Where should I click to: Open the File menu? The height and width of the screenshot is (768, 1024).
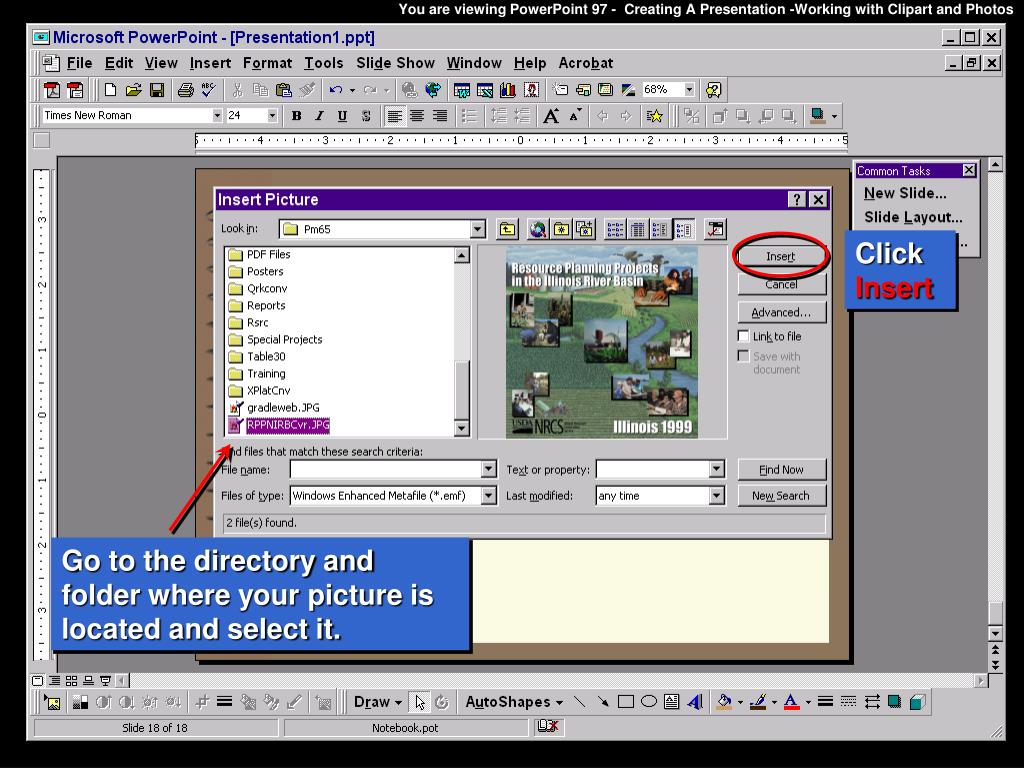point(79,63)
